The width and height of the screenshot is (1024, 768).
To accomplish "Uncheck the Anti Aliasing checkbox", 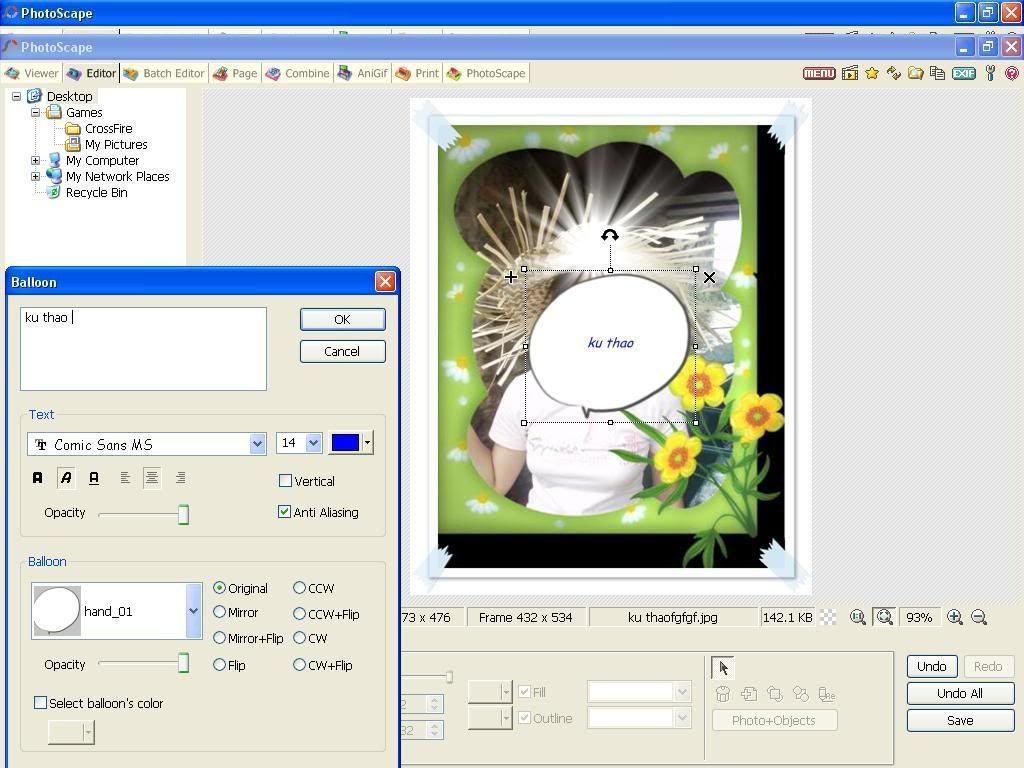I will pos(286,512).
